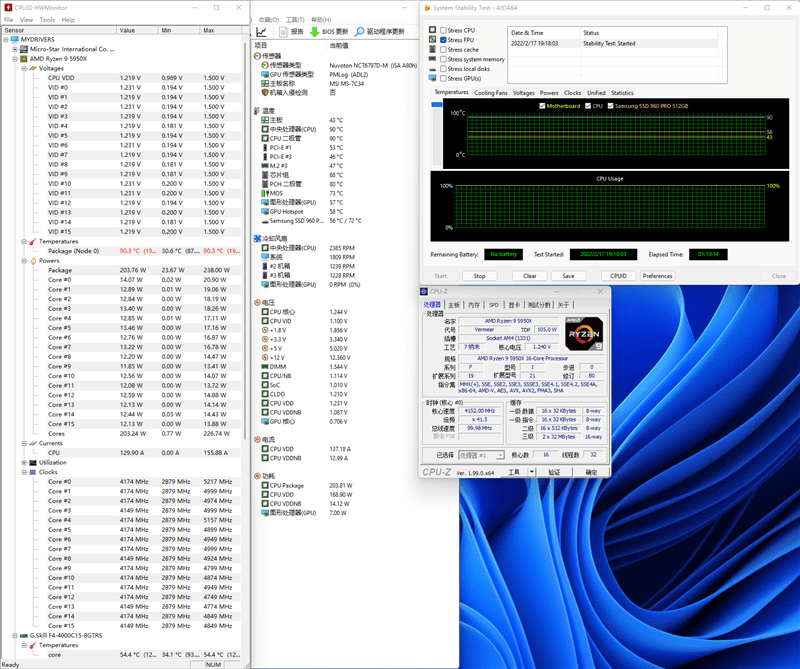The image size is (800, 669).
Task: Enable the Stress cache checkbox
Action: (443, 49)
